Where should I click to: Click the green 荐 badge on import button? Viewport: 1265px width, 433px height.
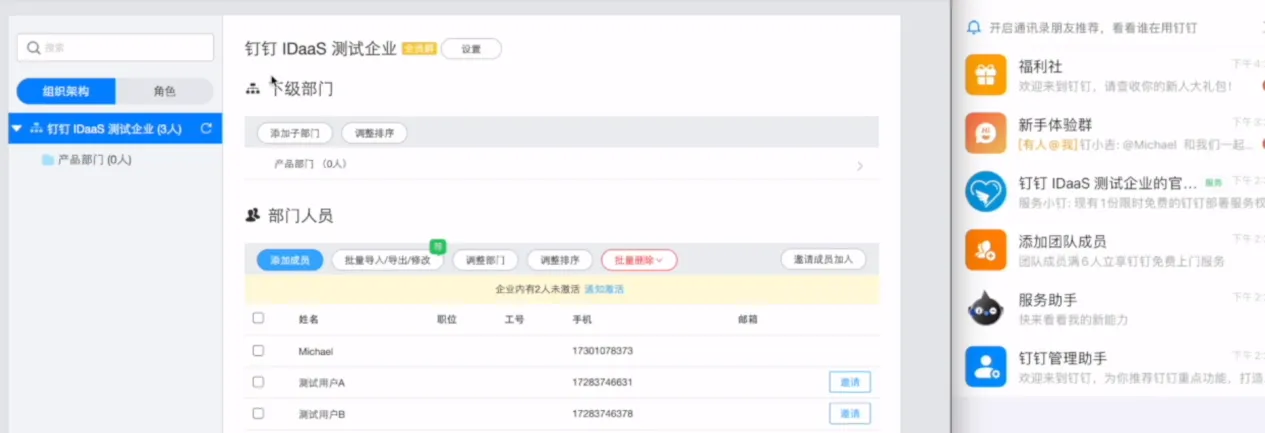437,246
